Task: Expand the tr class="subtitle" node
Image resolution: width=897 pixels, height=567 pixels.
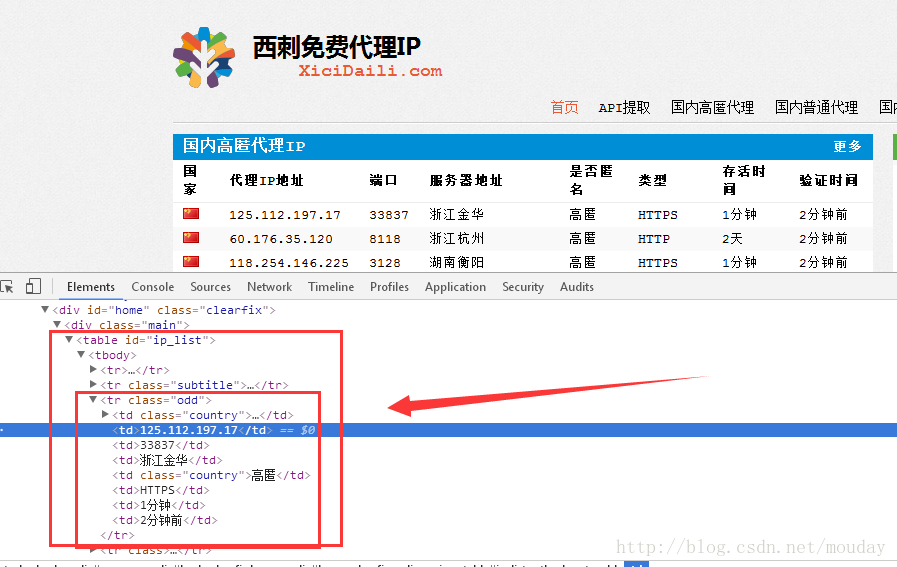Action: coord(93,384)
